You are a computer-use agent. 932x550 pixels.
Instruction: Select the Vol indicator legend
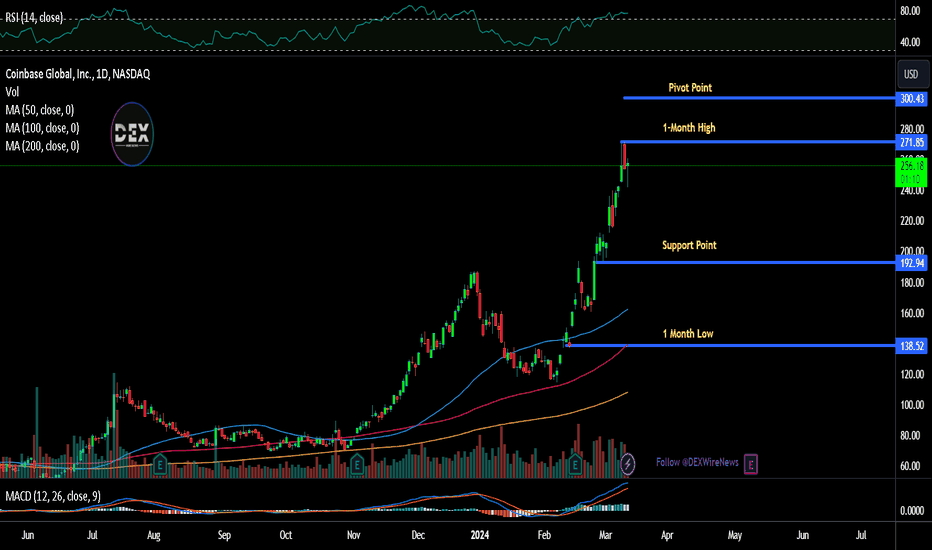(12, 92)
